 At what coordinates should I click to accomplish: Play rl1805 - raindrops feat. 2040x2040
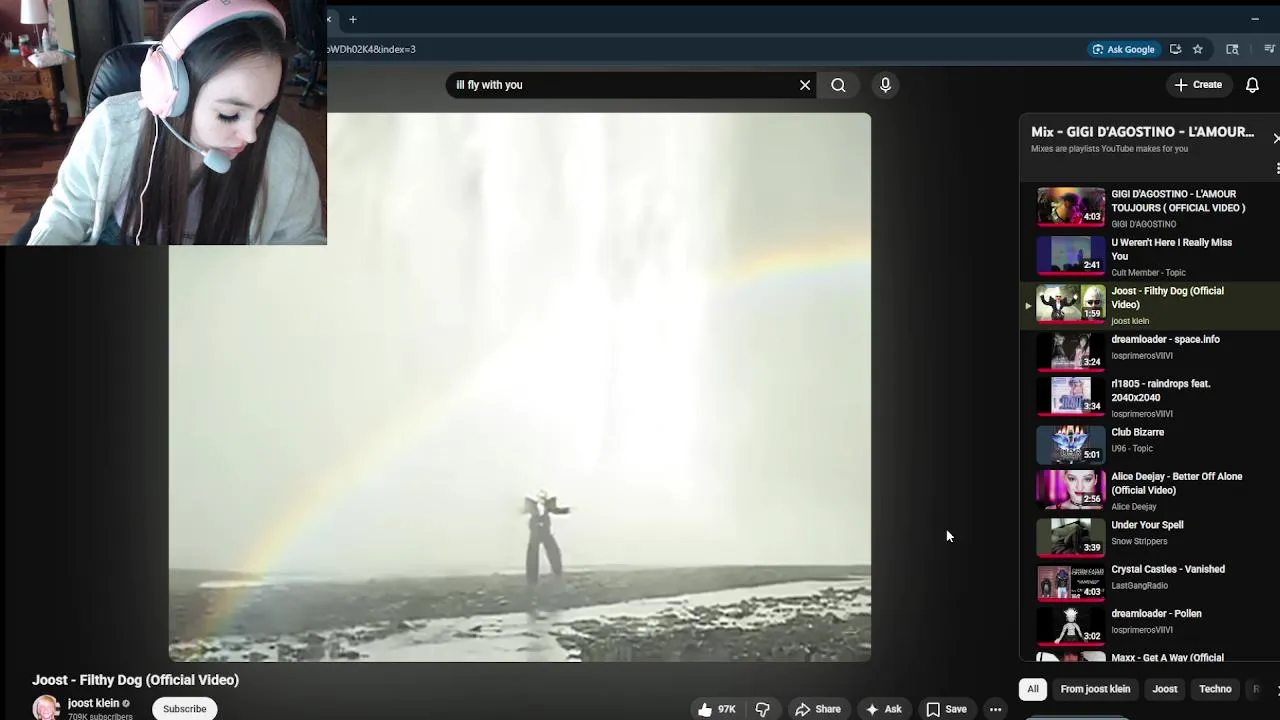(1150, 397)
